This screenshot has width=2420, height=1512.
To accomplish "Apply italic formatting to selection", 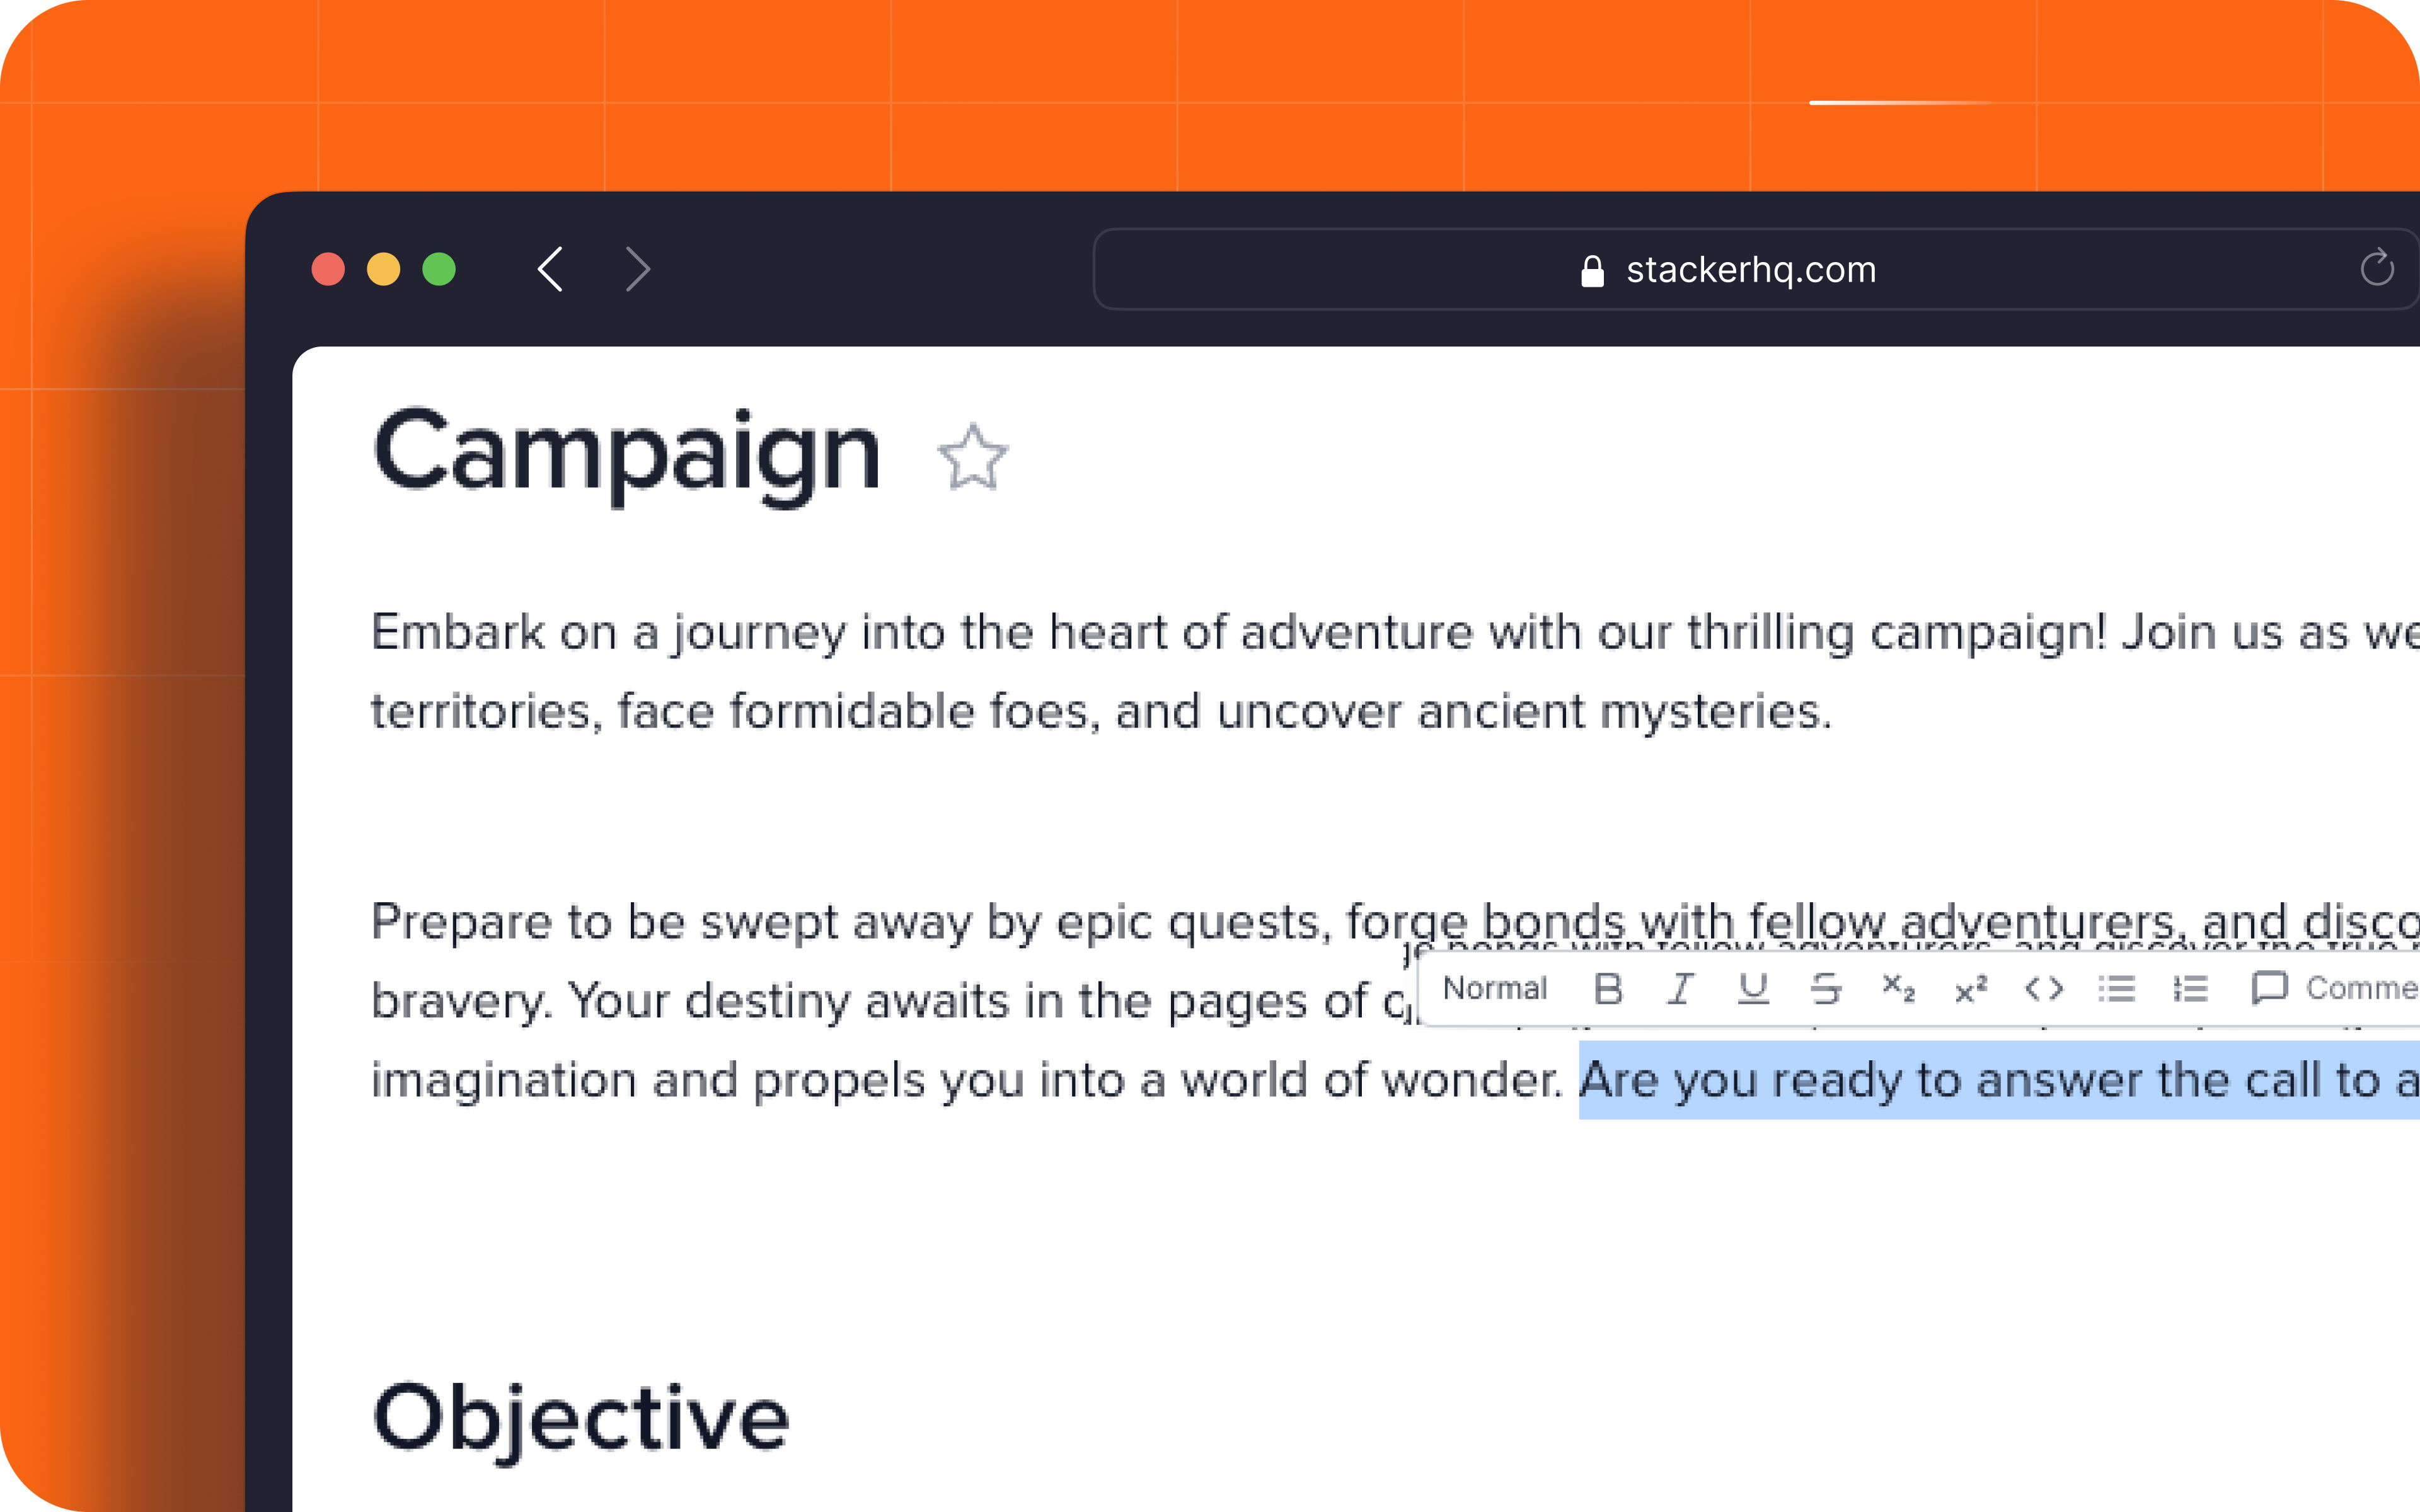I will [1681, 989].
